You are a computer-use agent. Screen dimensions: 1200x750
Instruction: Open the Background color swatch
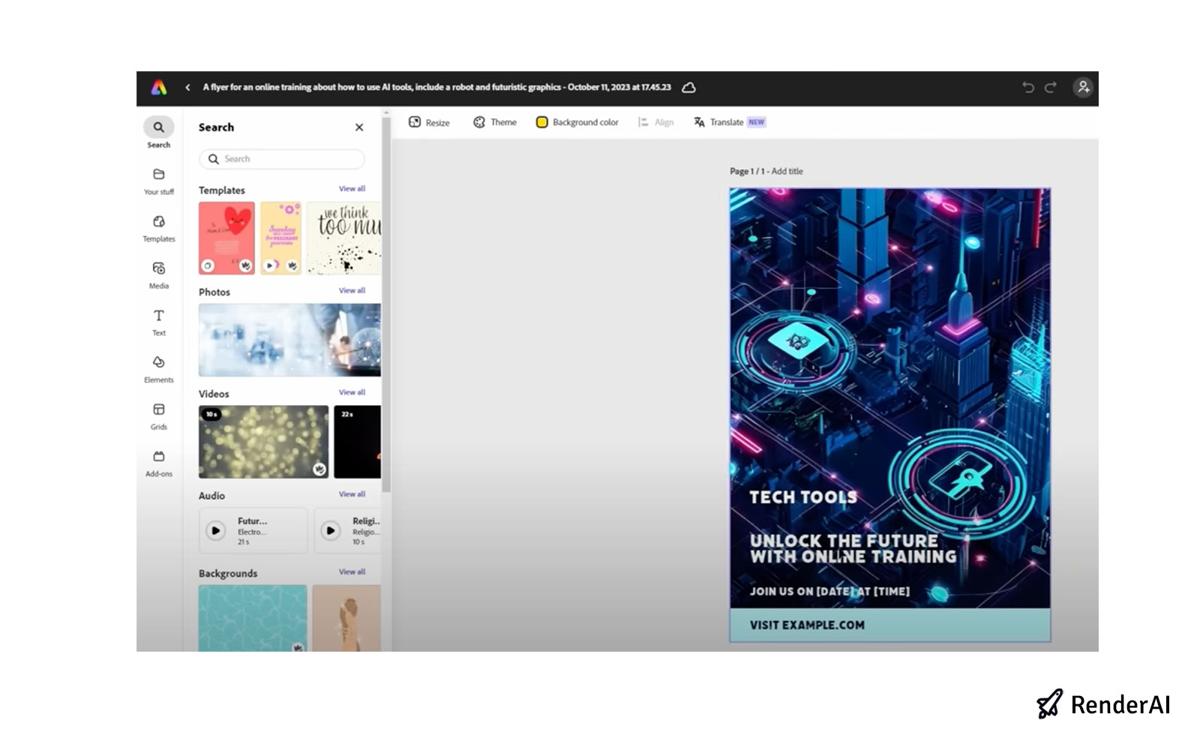[x=578, y=121]
